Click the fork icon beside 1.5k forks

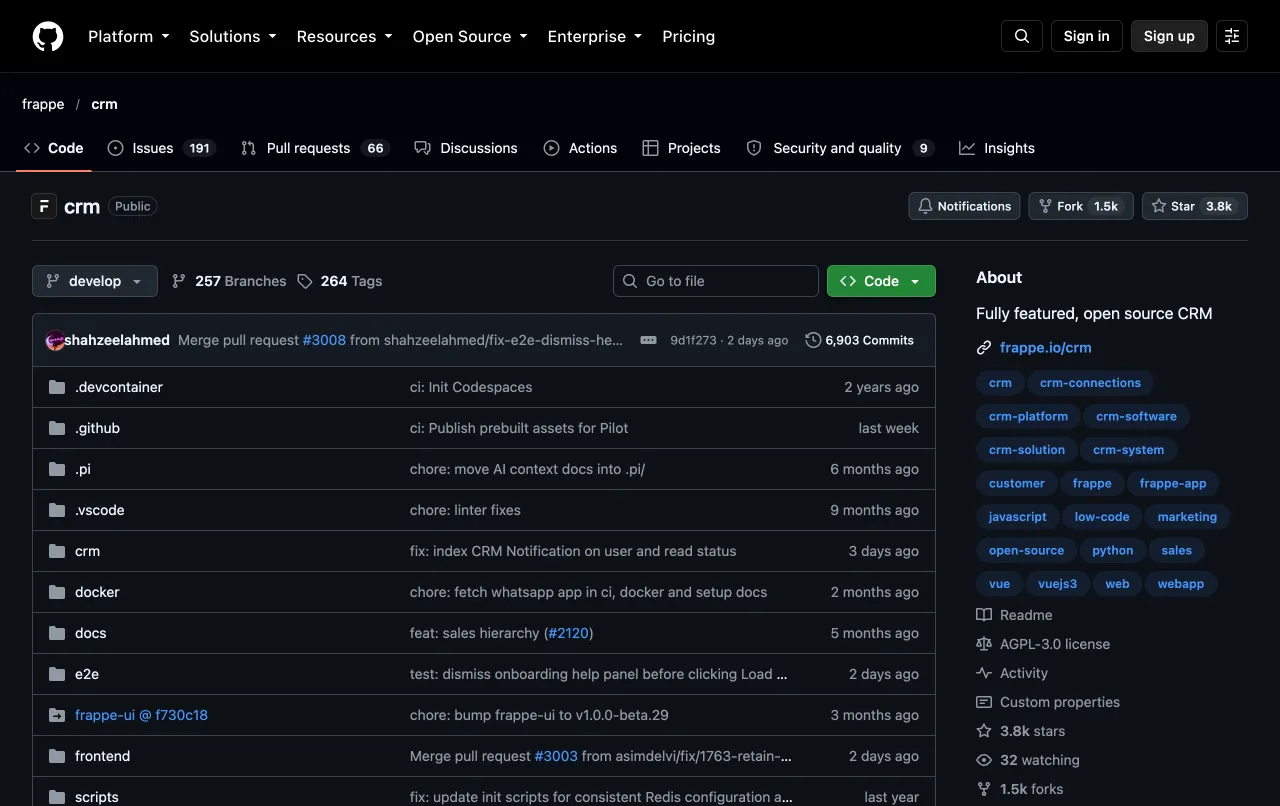pyautogui.click(x=984, y=789)
